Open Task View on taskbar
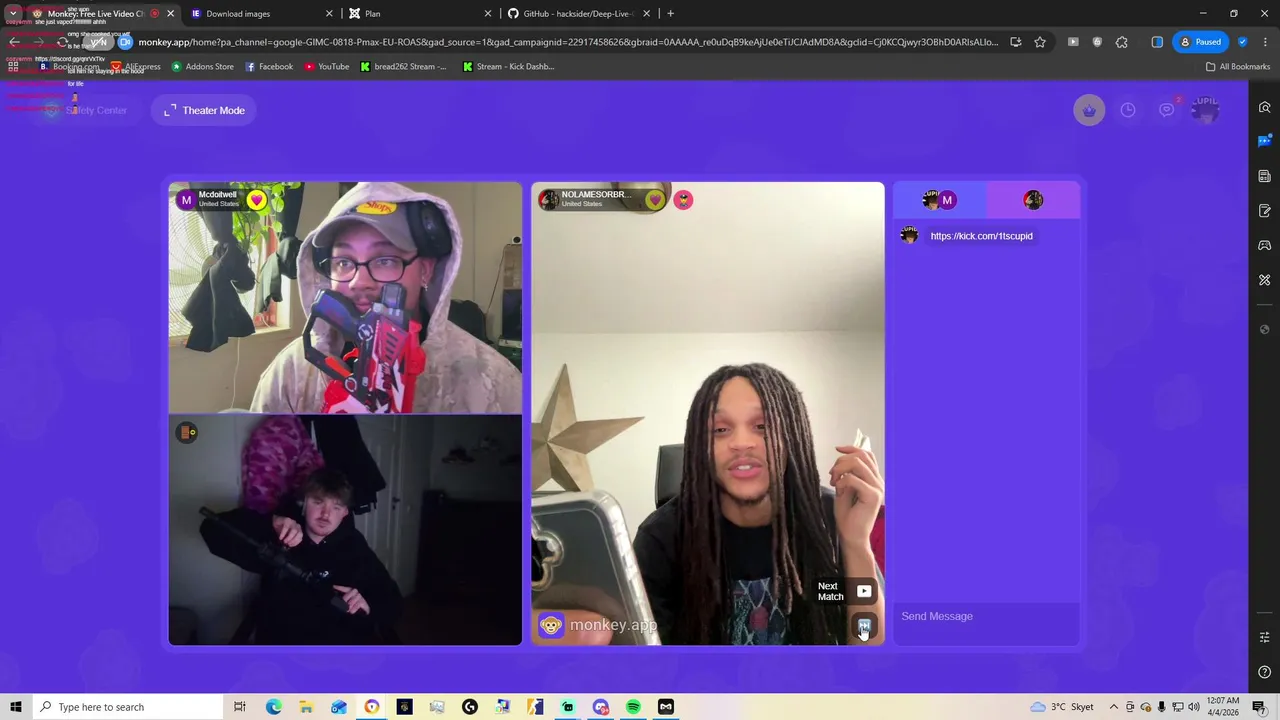Viewport: 1280px width, 720px height. (240, 707)
